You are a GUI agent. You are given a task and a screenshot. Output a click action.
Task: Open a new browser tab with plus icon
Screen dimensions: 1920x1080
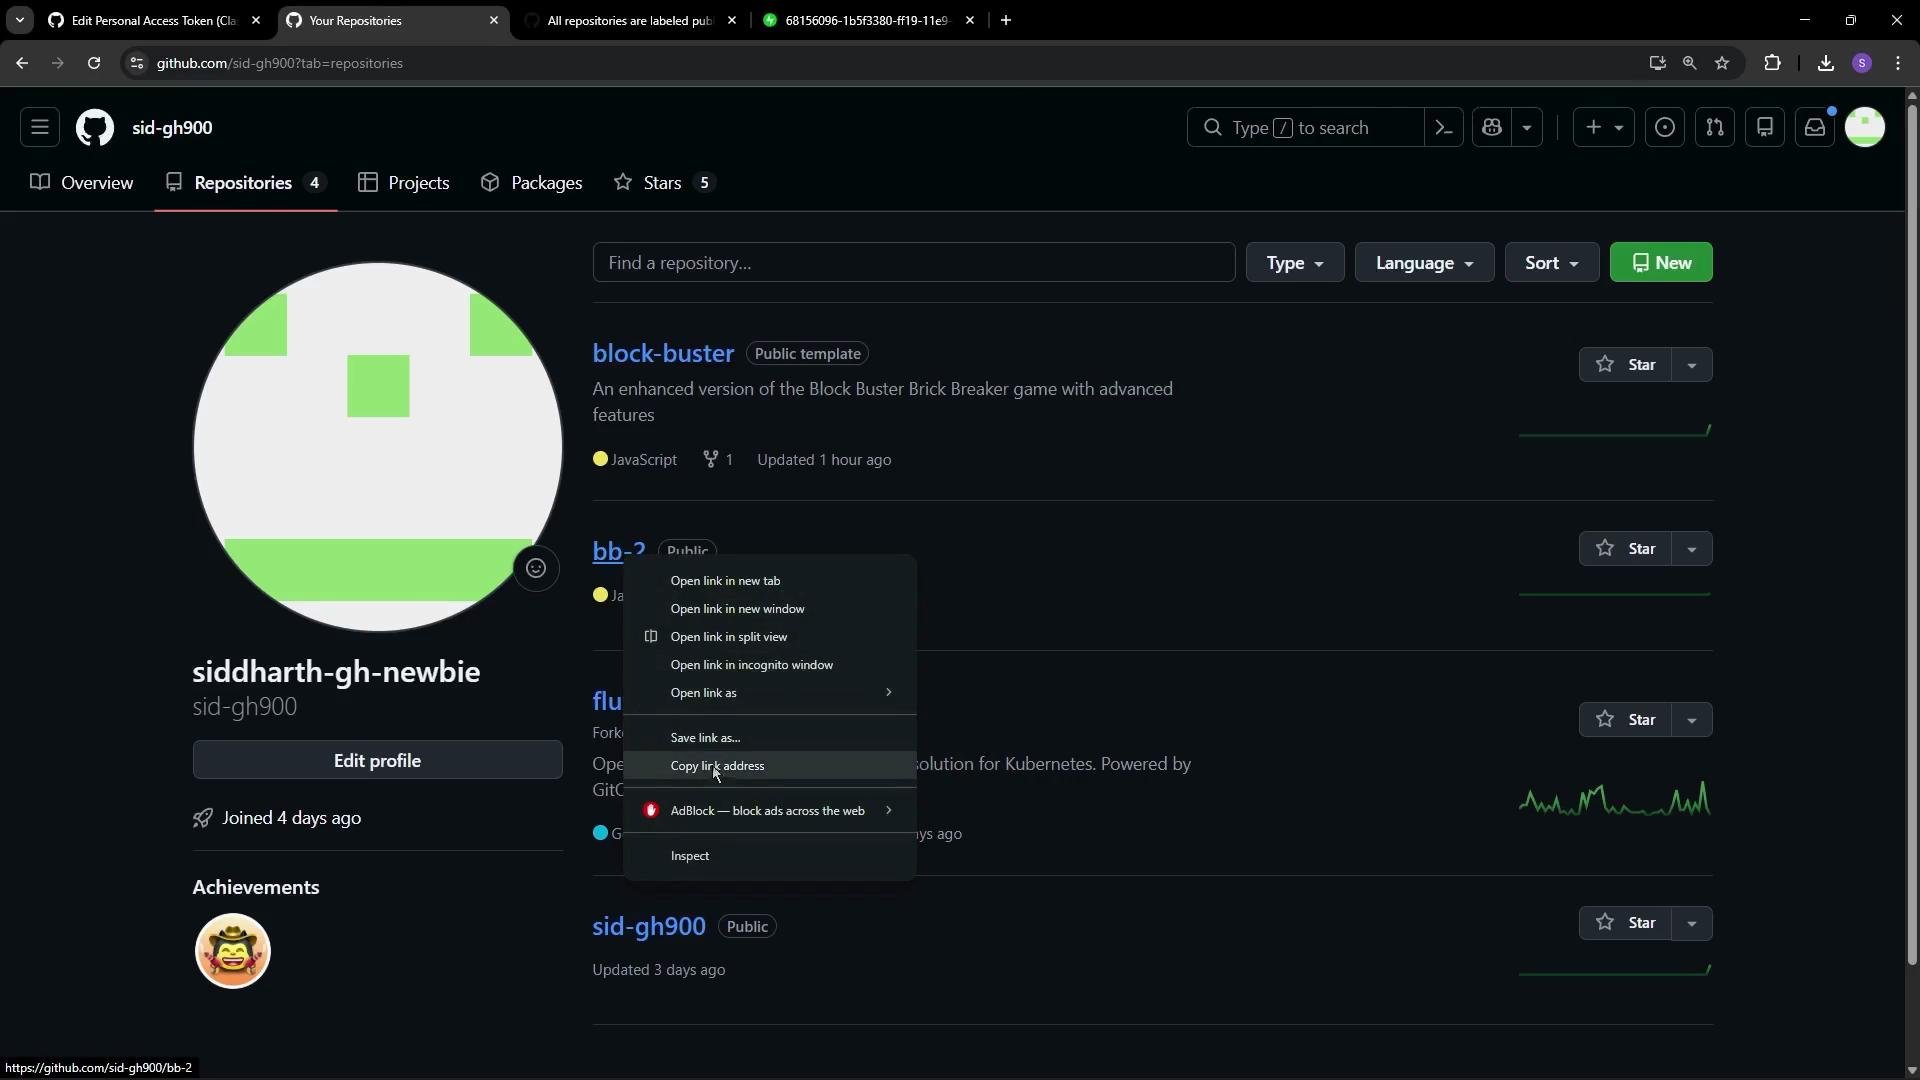[1006, 20]
